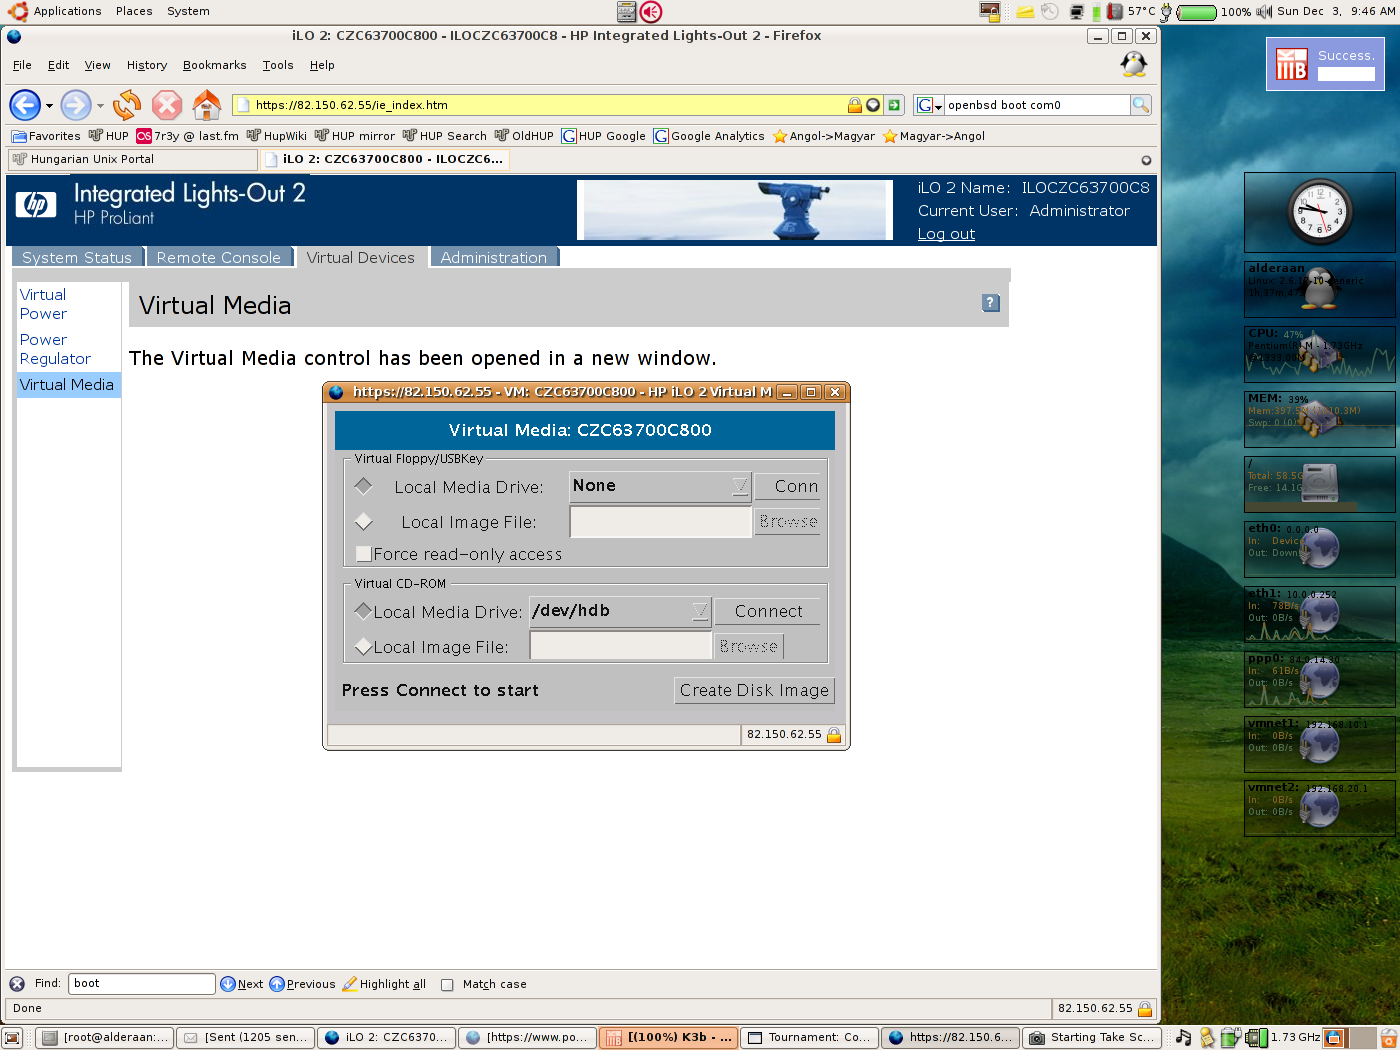This screenshot has width=1400, height=1050.
Task: Click the Show Desktop icon in bottom panel
Action: coord(12,1038)
